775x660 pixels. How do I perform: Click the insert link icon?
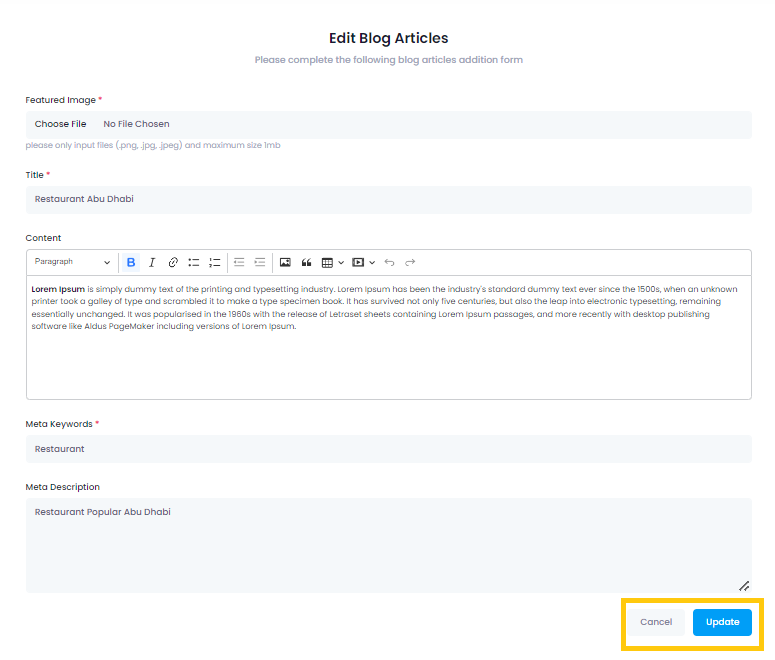point(173,262)
